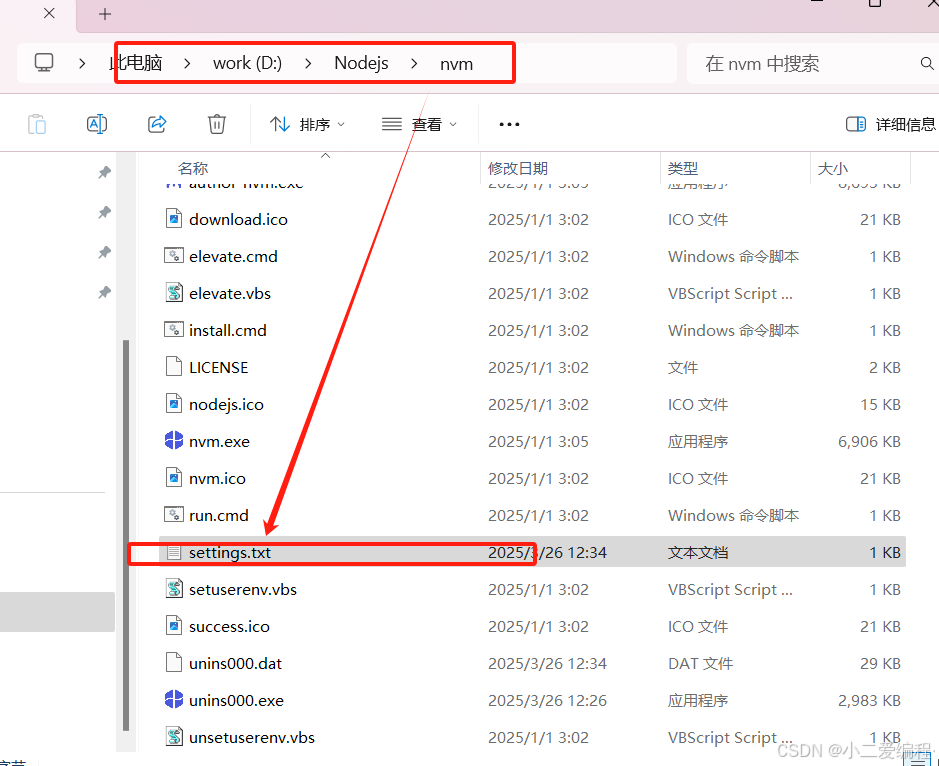Open the sort (排序) dropdown
This screenshot has width=939, height=766.
(307, 125)
